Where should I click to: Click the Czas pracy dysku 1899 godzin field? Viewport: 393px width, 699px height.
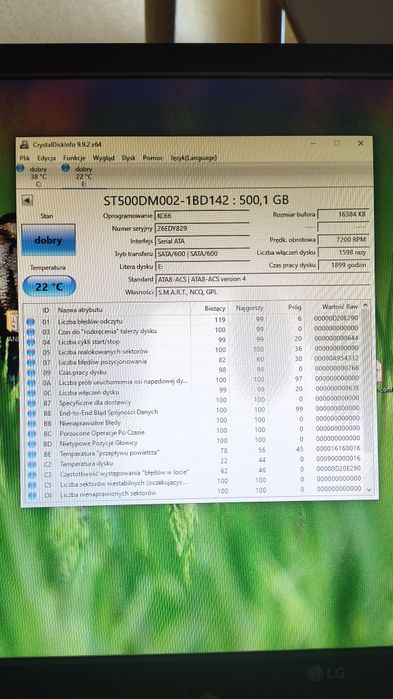344,265
